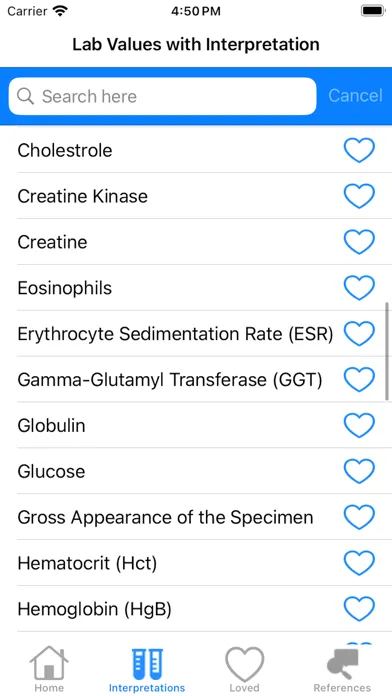Focus the Search here field

point(162,96)
